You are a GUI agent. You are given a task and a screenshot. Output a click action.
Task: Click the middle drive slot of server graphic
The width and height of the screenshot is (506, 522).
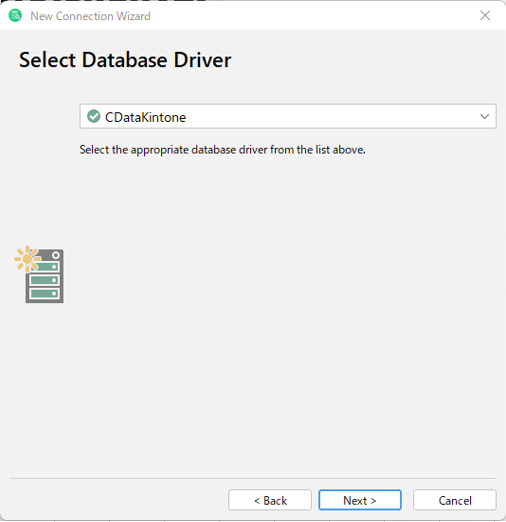coord(44,280)
